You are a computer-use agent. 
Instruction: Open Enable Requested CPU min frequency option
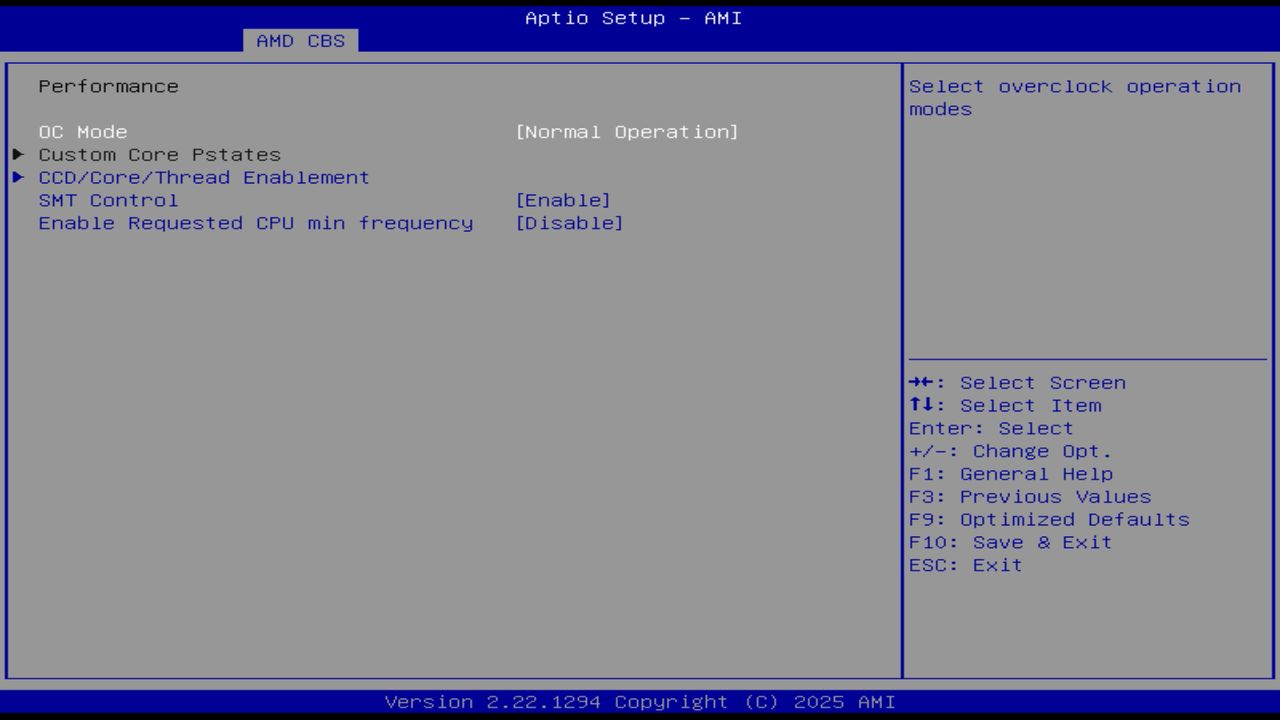[572, 223]
